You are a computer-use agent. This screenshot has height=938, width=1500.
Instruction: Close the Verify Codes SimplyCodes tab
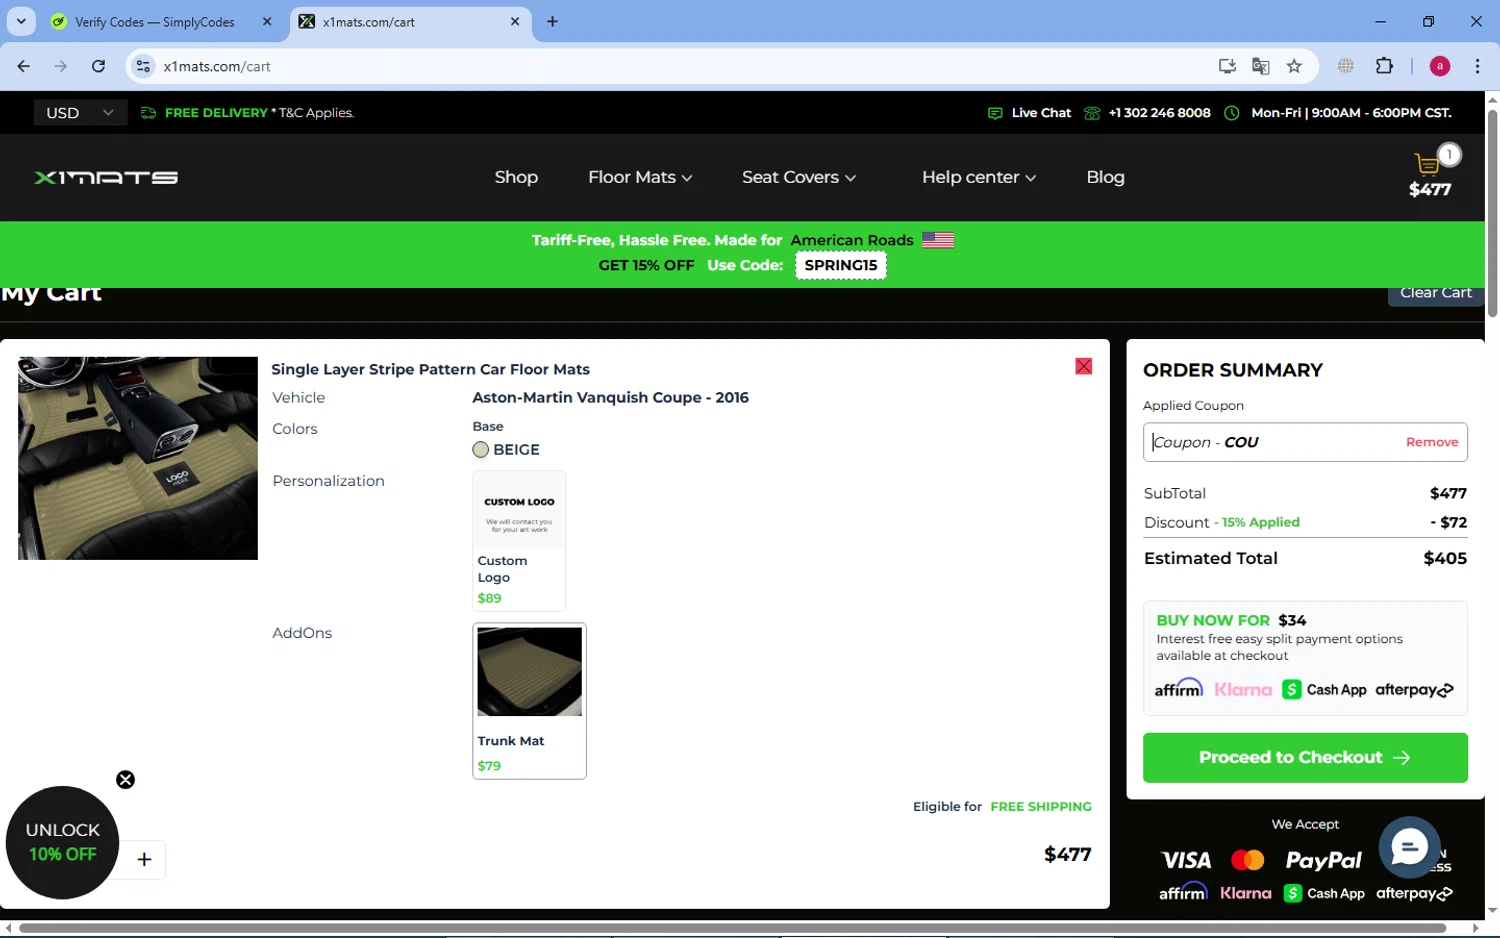pos(267,21)
